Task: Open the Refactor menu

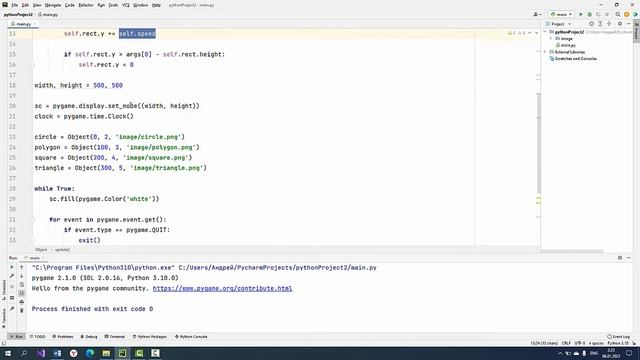Action: [x=86, y=5]
